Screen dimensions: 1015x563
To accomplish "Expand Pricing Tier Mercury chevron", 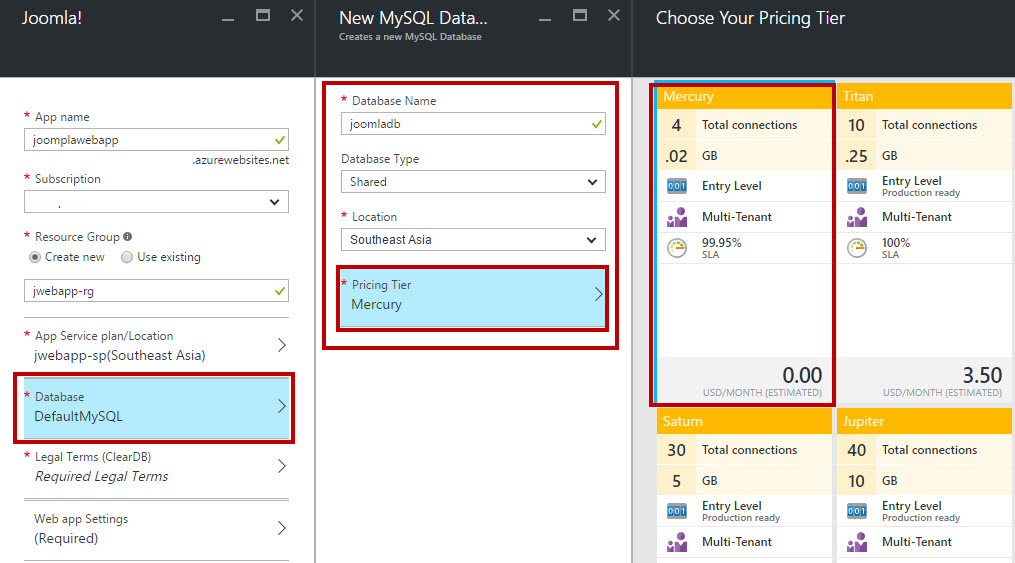I will point(598,294).
